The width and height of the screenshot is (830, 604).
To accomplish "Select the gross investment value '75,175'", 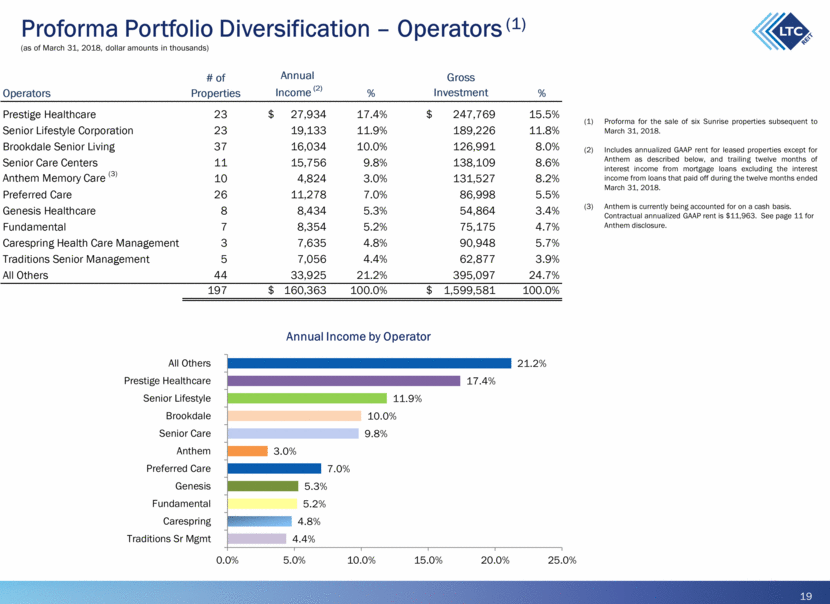I will point(477,227).
